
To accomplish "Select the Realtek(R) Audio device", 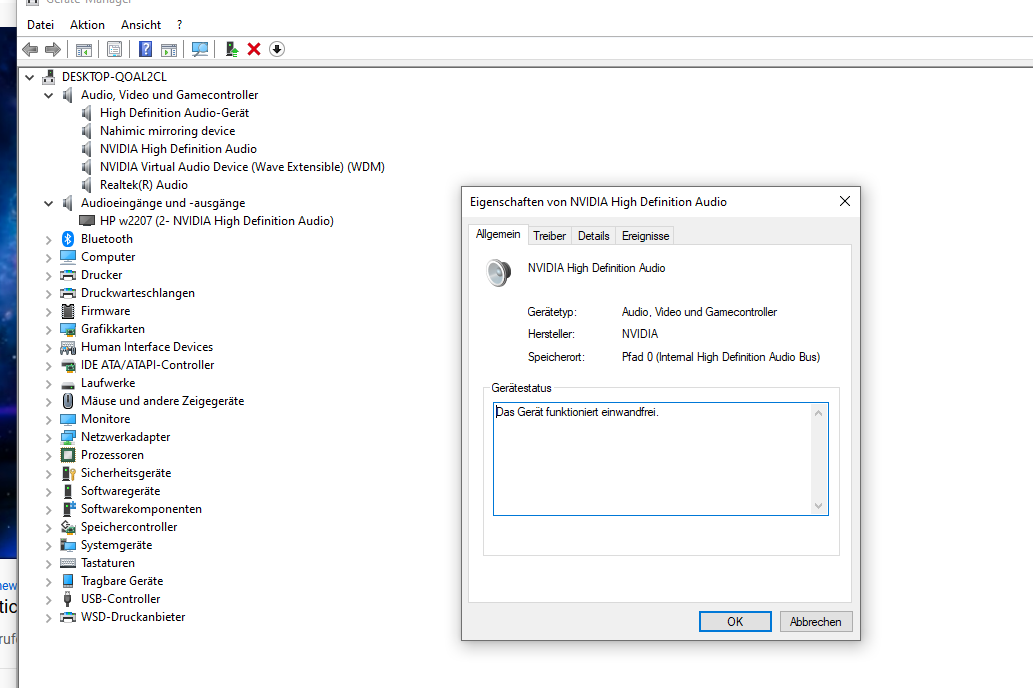I will [144, 185].
